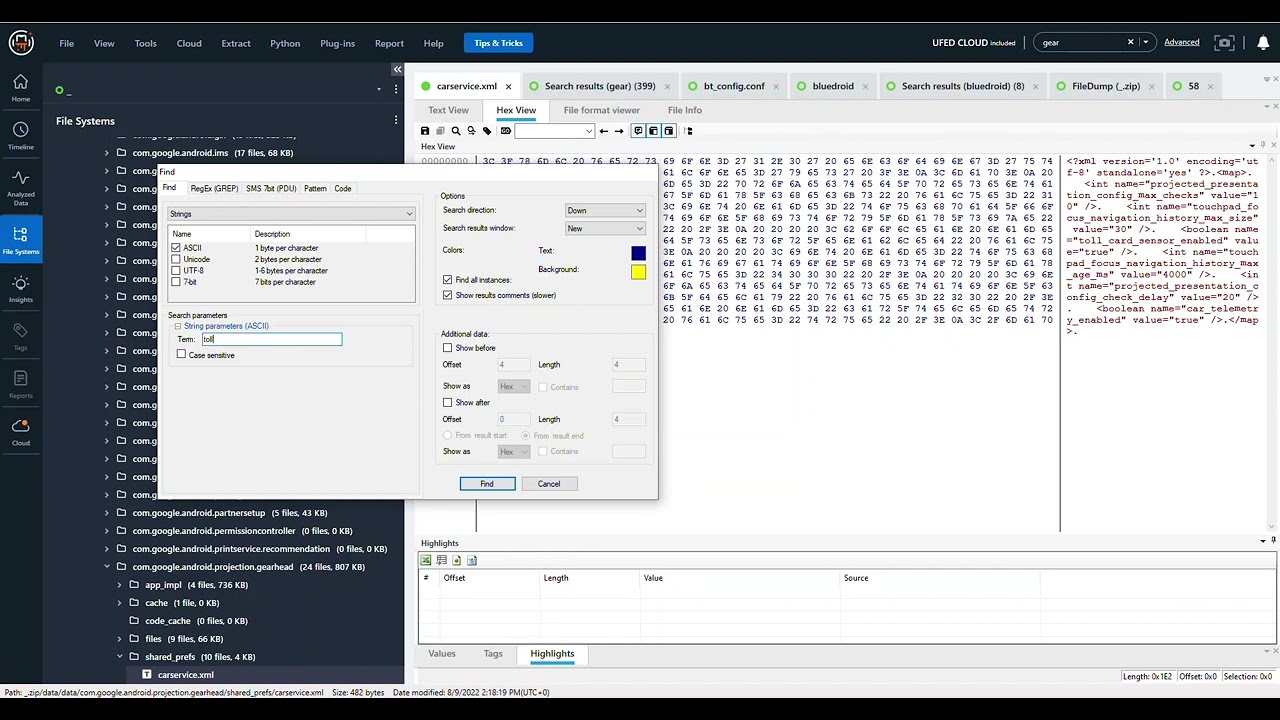Expand the app_impl folder
1280x720 pixels.
(x=119, y=585)
